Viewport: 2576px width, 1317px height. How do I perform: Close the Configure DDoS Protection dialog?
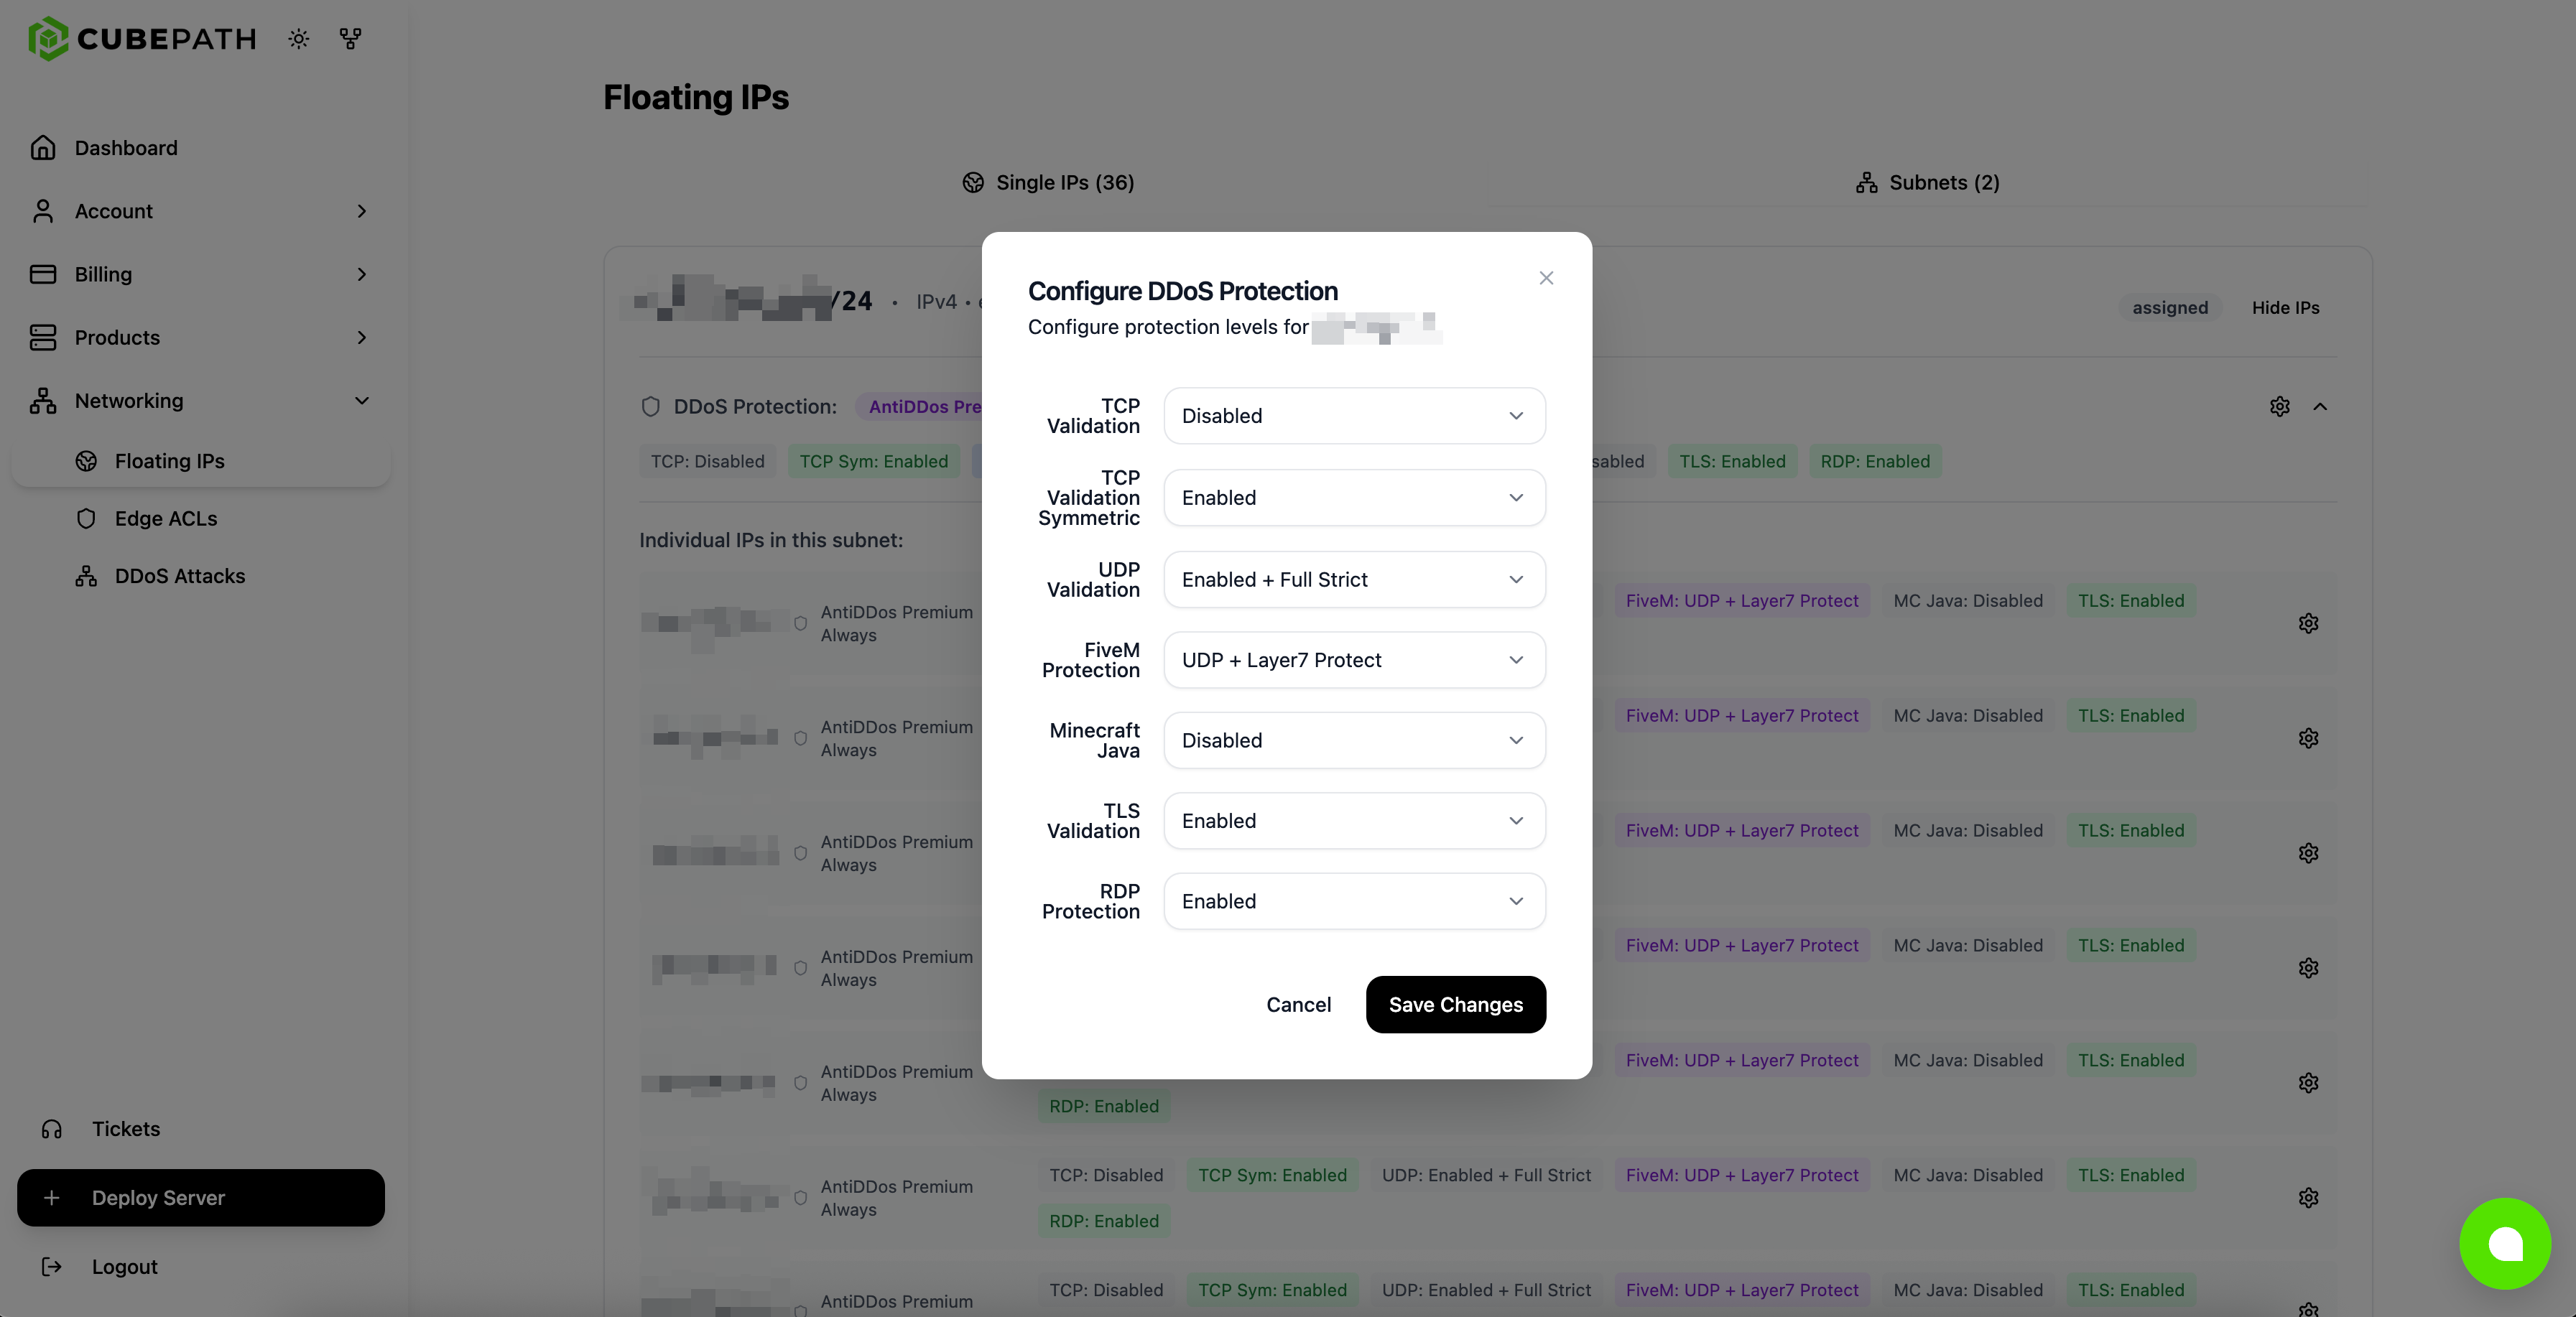1547,278
